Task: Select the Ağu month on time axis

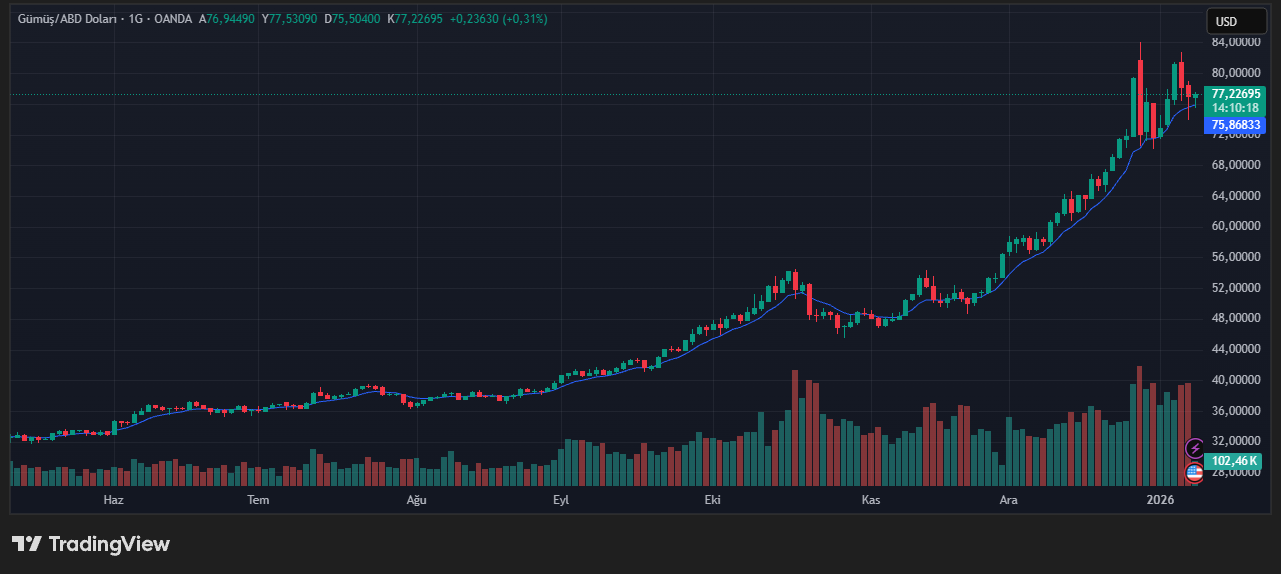Action: click(x=416, y=500)
